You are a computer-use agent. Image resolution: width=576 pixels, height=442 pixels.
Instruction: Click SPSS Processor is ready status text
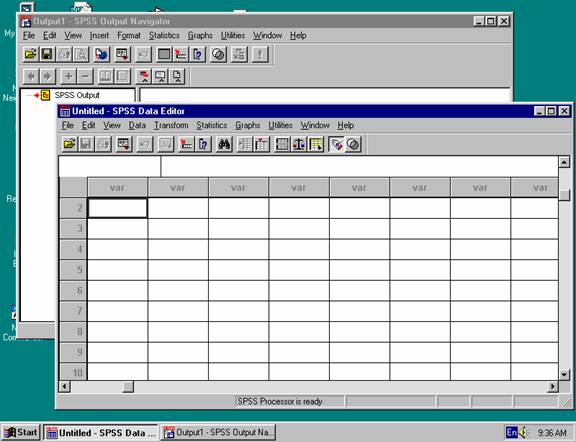tap(280, 402)
